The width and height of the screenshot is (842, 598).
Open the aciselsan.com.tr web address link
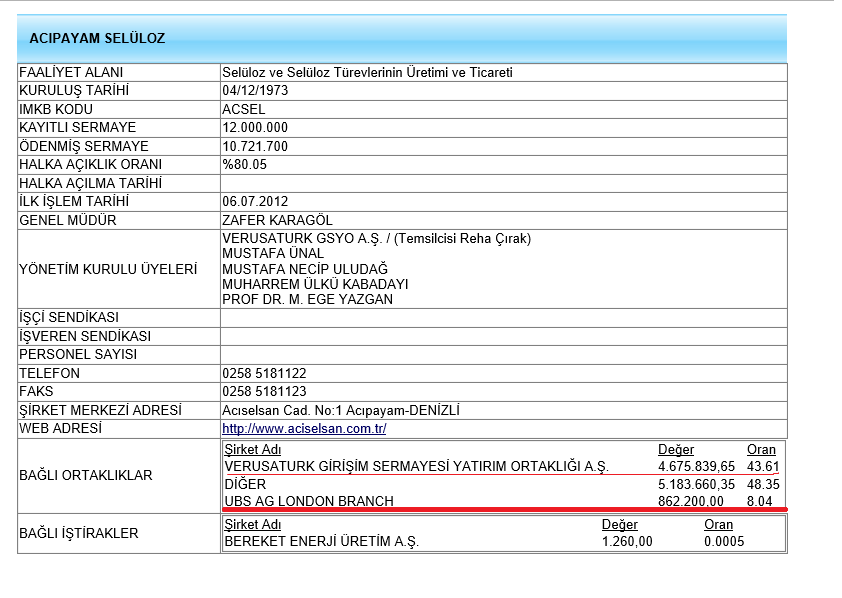coord(304,428)
